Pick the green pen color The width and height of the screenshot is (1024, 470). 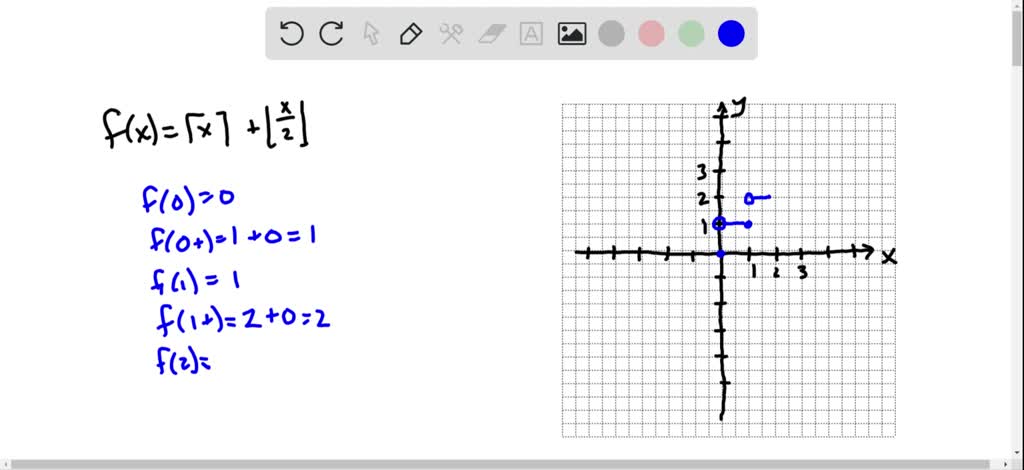coord(691,34)
